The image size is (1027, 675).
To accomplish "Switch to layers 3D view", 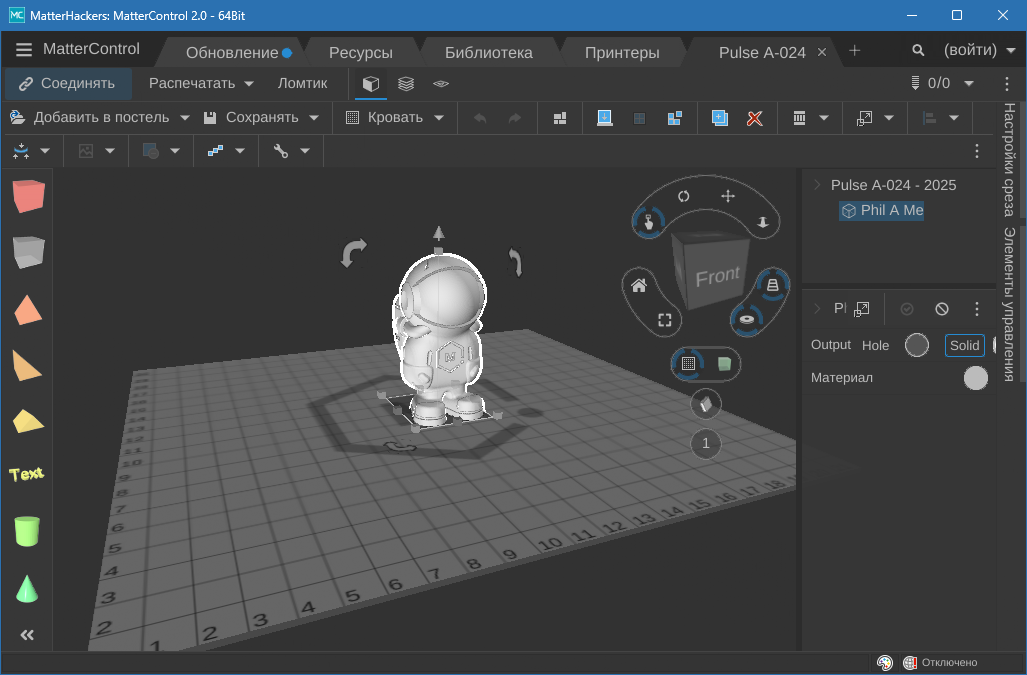I will [406, 84].
